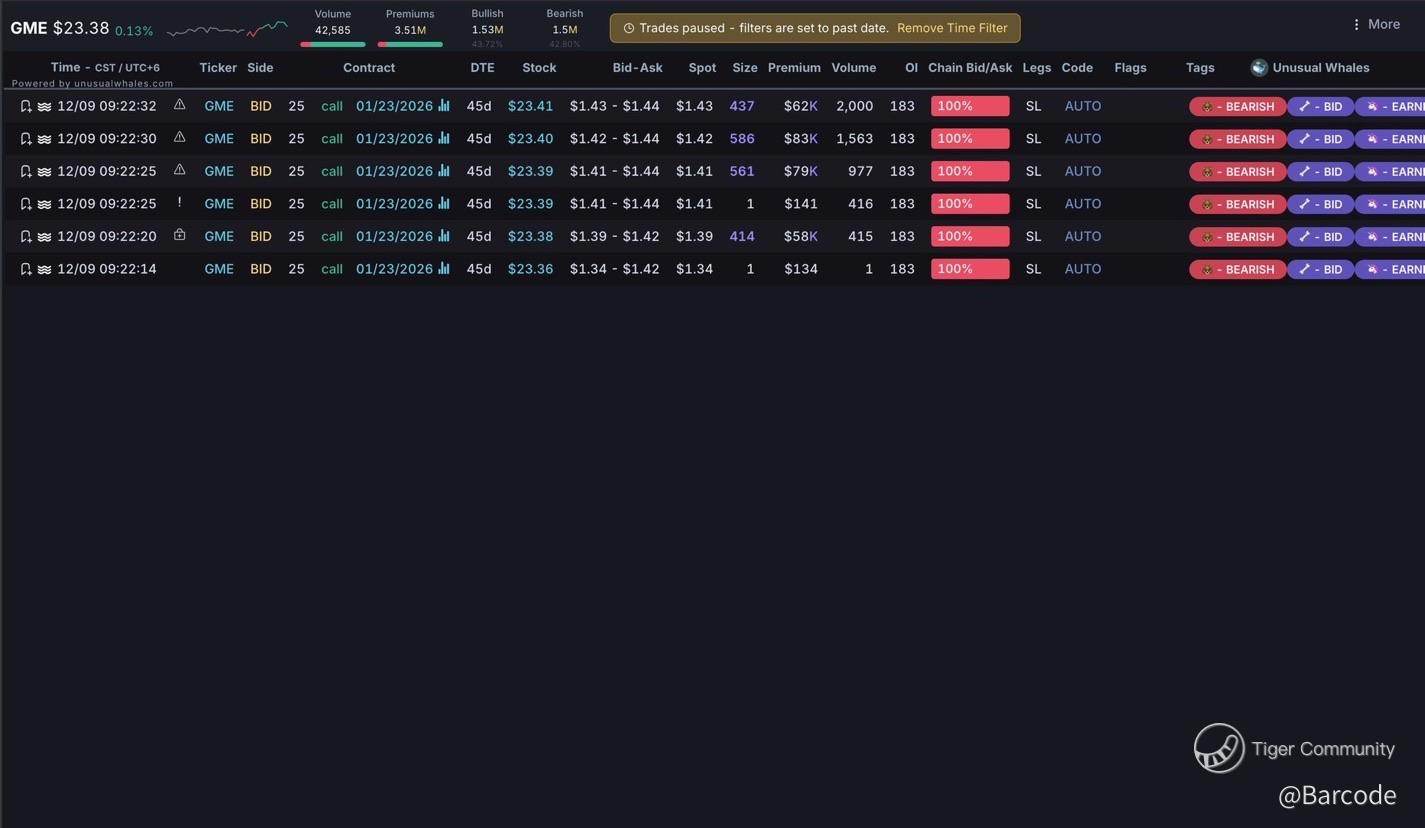Click the Unusual Whales globe logo
Image resolution: width=1425 pixels, height=828 pixels.
tap(1259, 68)
